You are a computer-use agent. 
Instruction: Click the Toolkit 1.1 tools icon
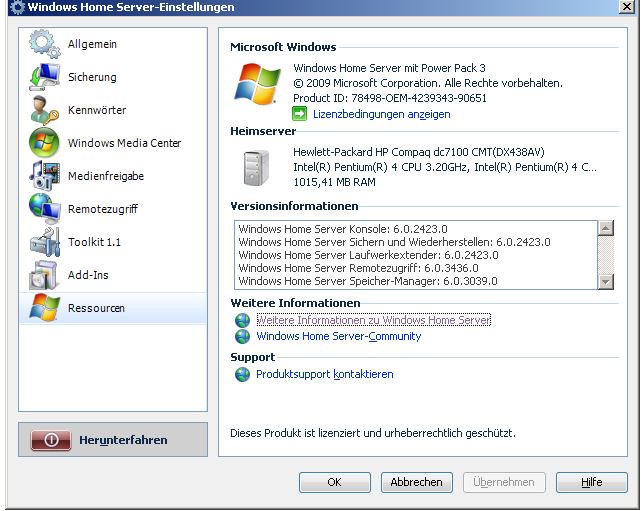(x=44, y=242)
